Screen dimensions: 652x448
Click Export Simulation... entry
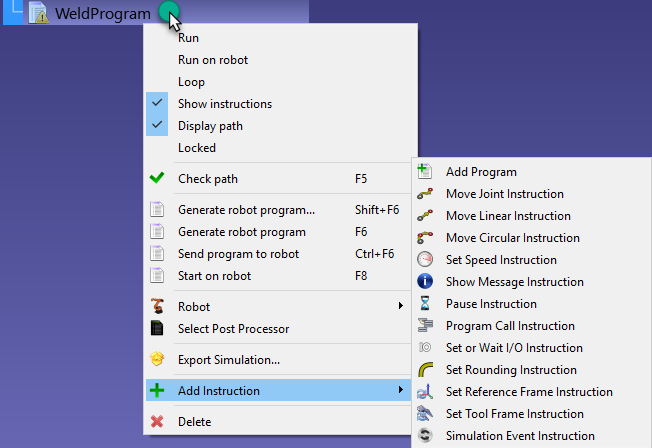coord(228,360)
